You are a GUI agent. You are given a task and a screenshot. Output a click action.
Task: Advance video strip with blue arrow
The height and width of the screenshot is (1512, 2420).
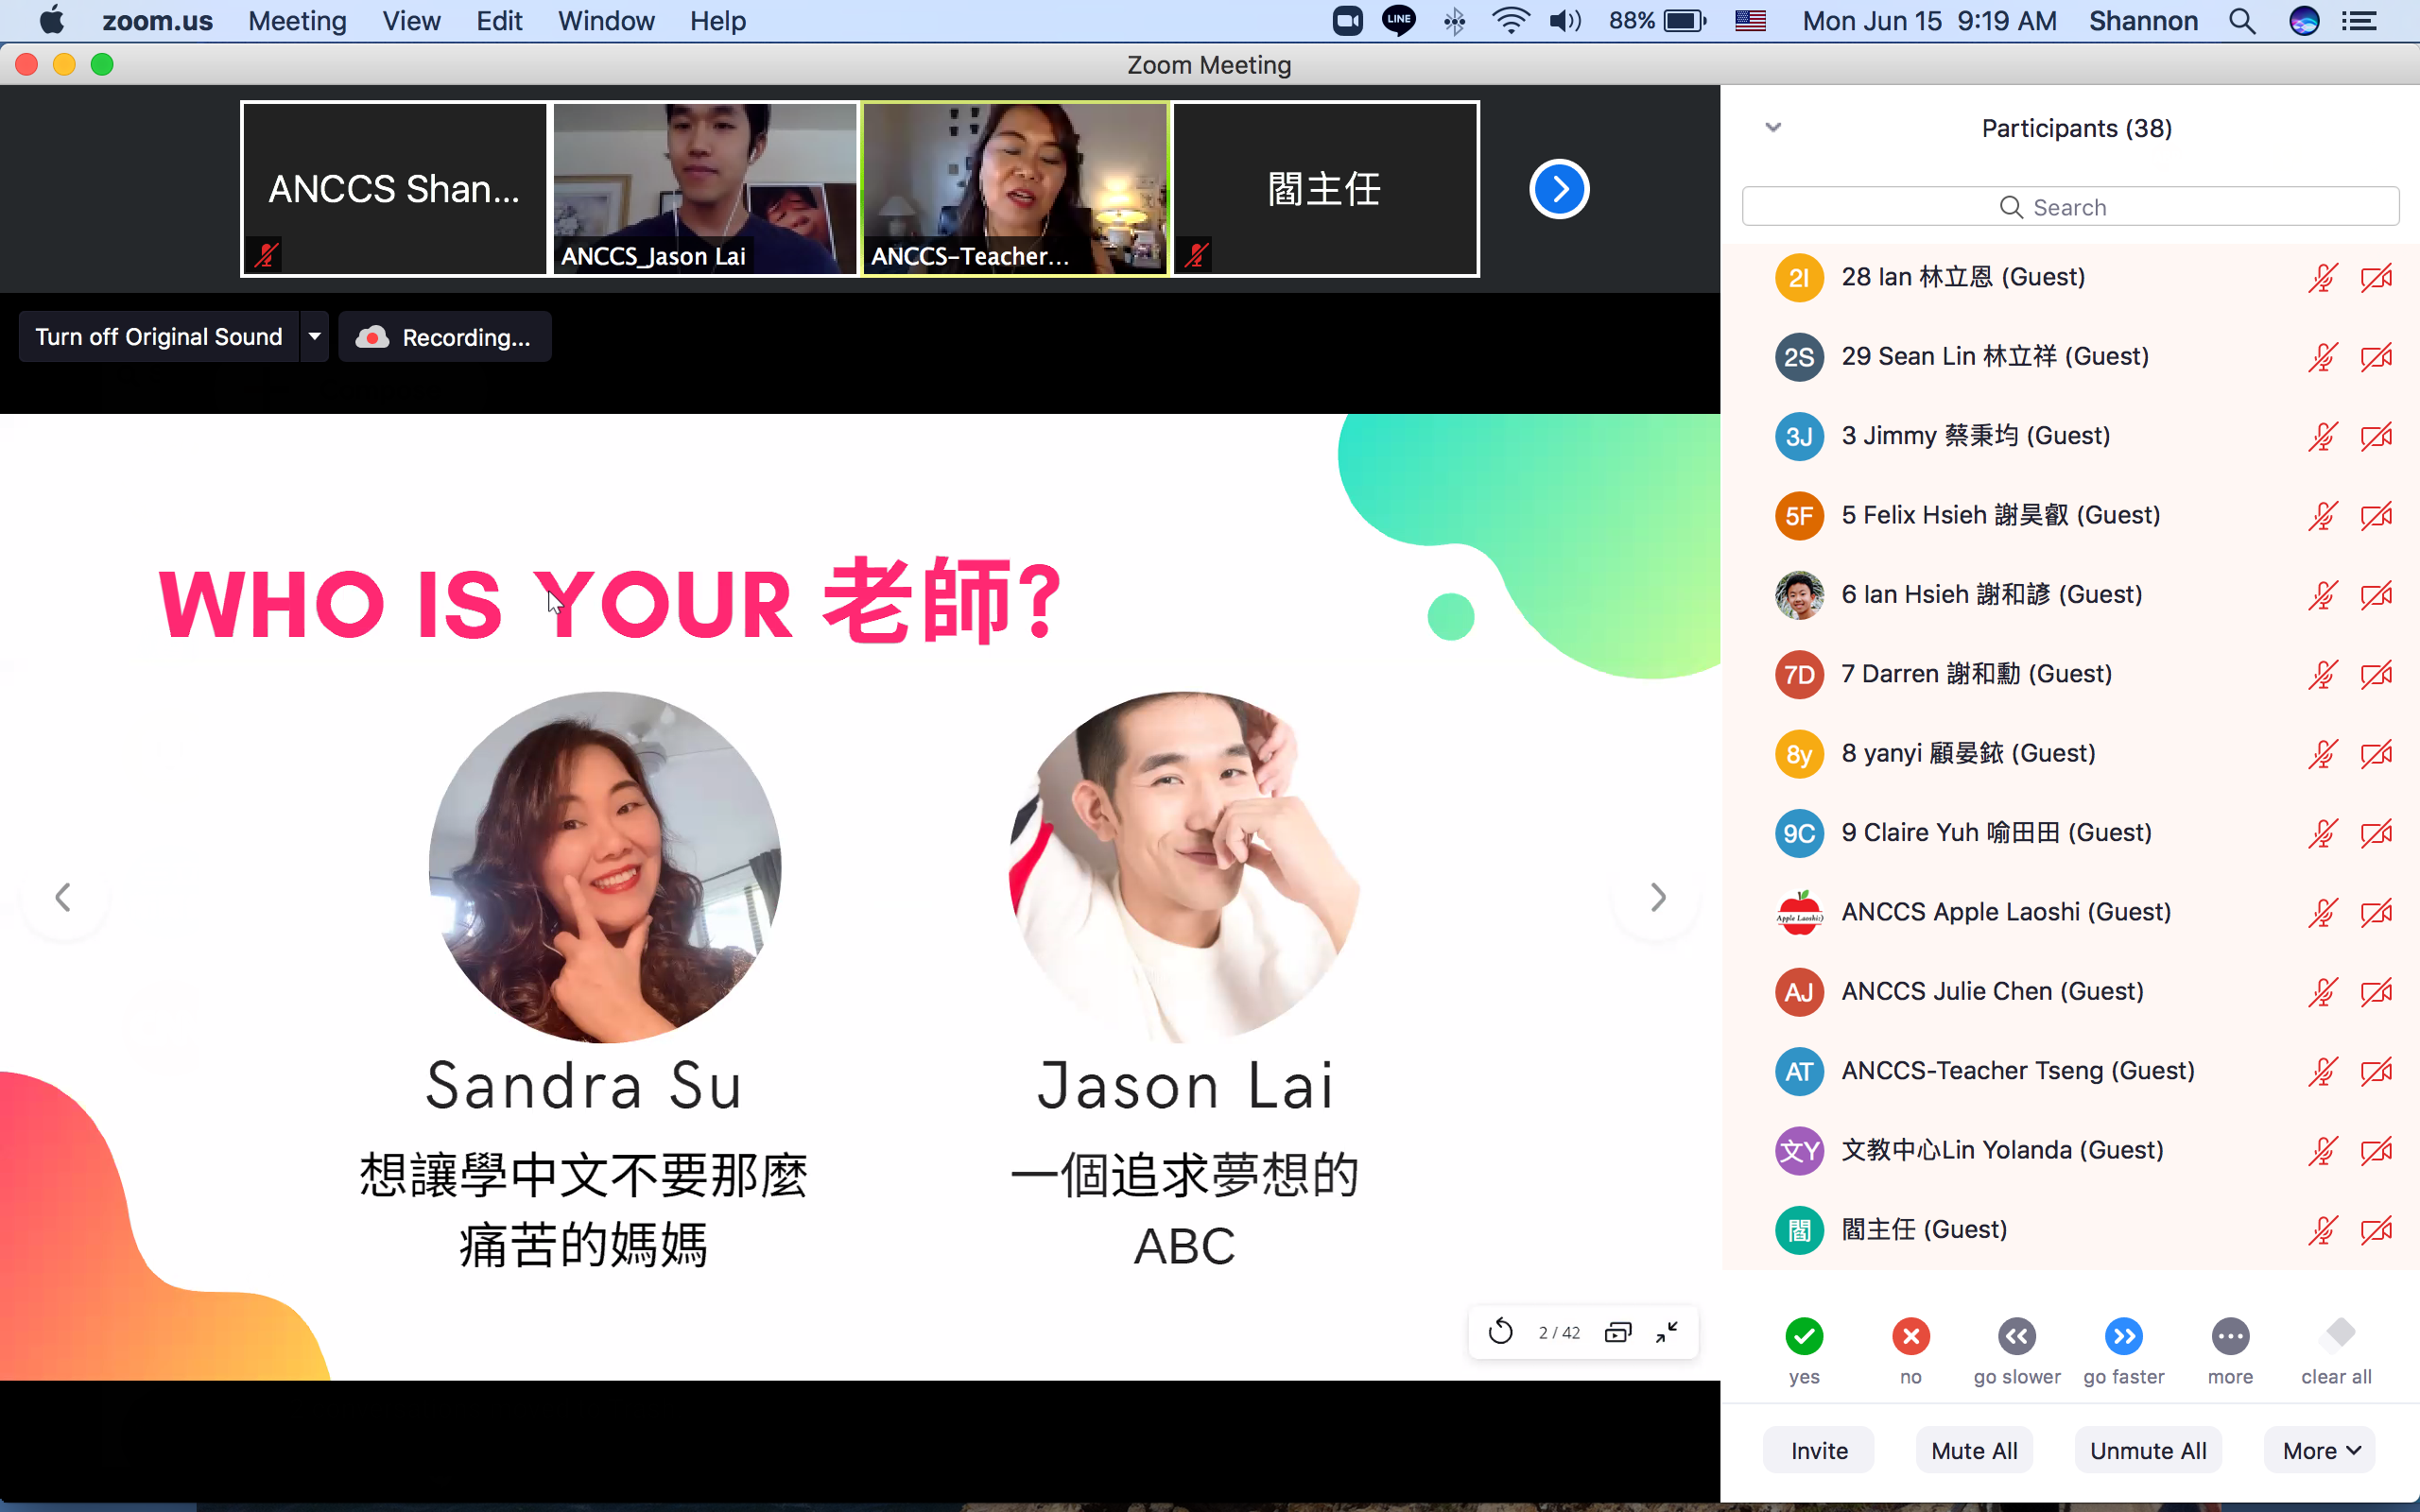[x=1558, y=188]
